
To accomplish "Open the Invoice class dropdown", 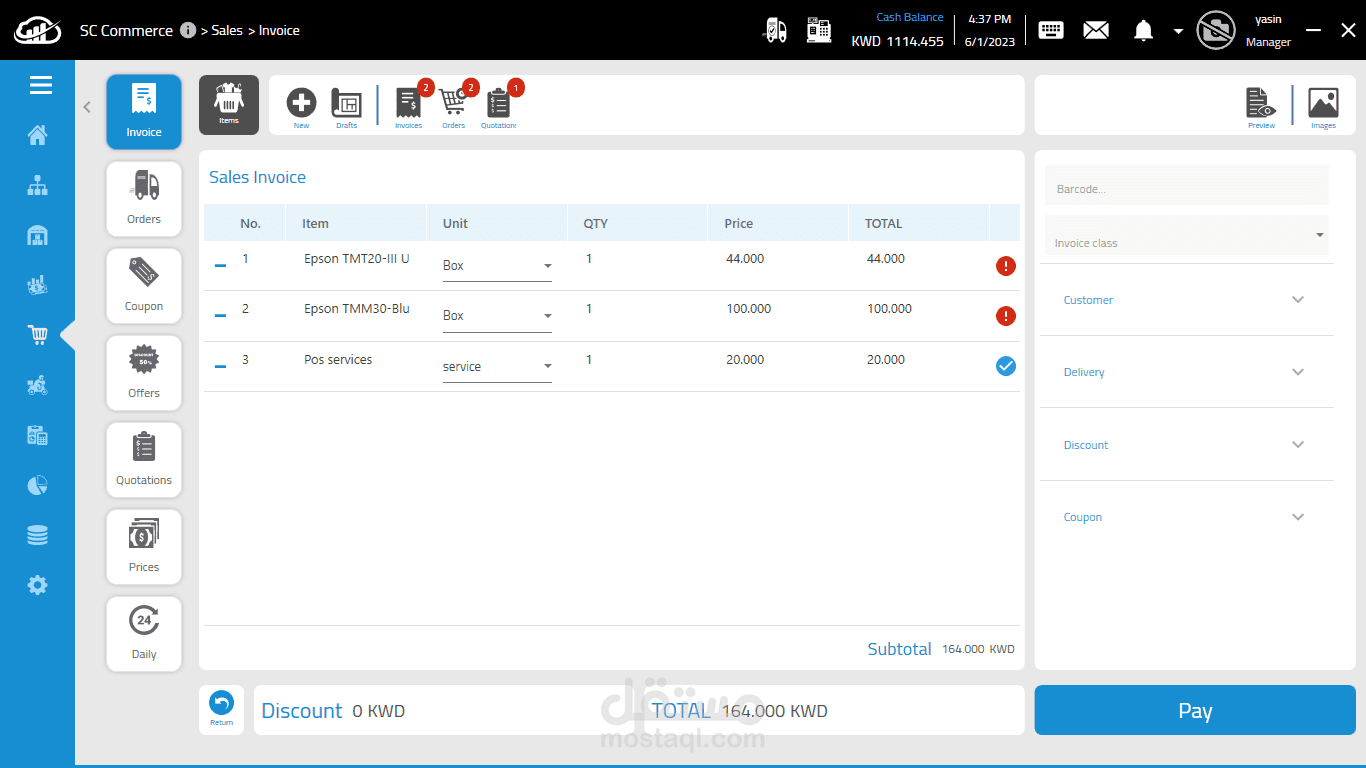I will point(1187,236).
